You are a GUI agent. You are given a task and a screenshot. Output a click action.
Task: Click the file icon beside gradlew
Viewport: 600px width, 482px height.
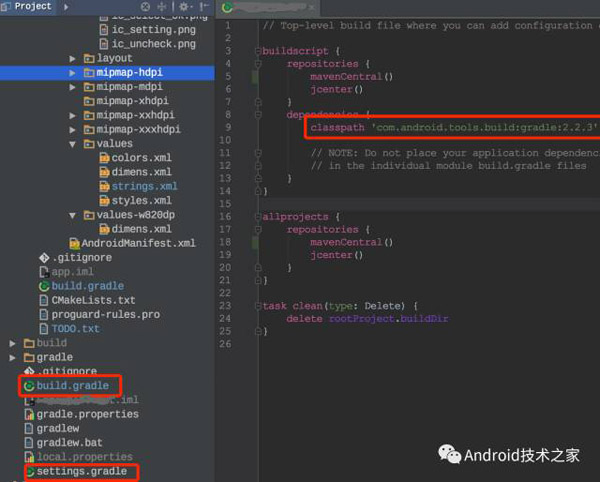[29, 428]
